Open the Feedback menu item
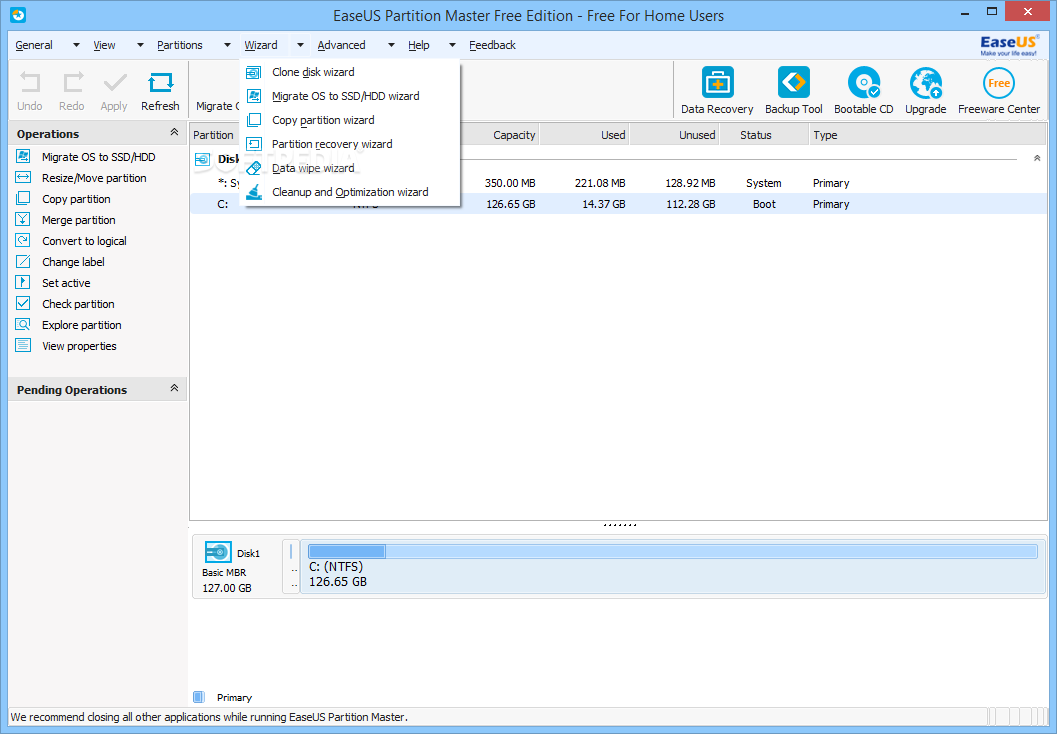The image size is (1057, 734). tap(493, 45)
